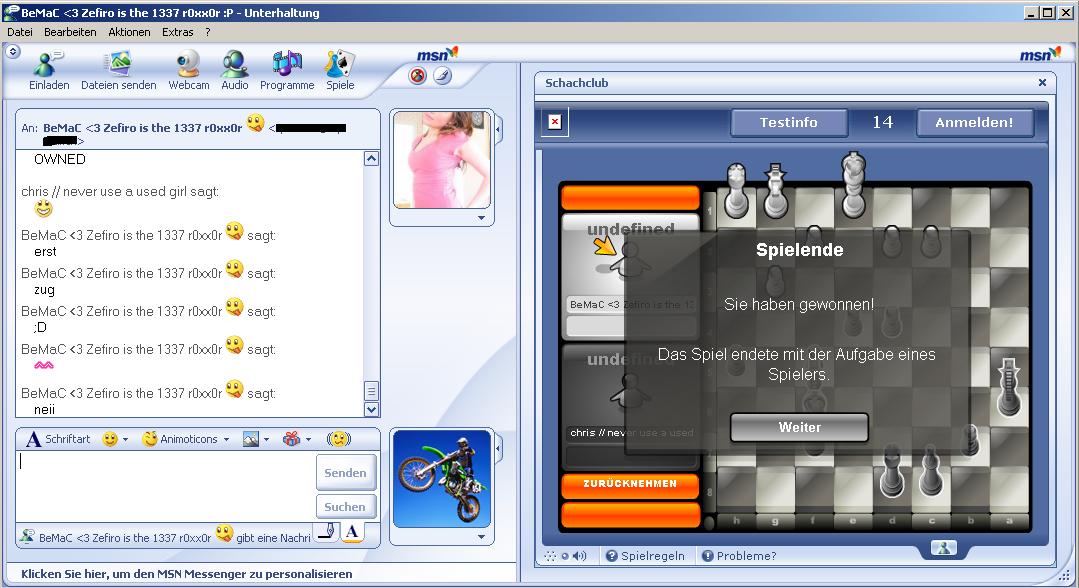The image size is (1079, 588).
Task: Click the bottom orange bar below Zurücknehmen
Action: (x=630, y=515)
